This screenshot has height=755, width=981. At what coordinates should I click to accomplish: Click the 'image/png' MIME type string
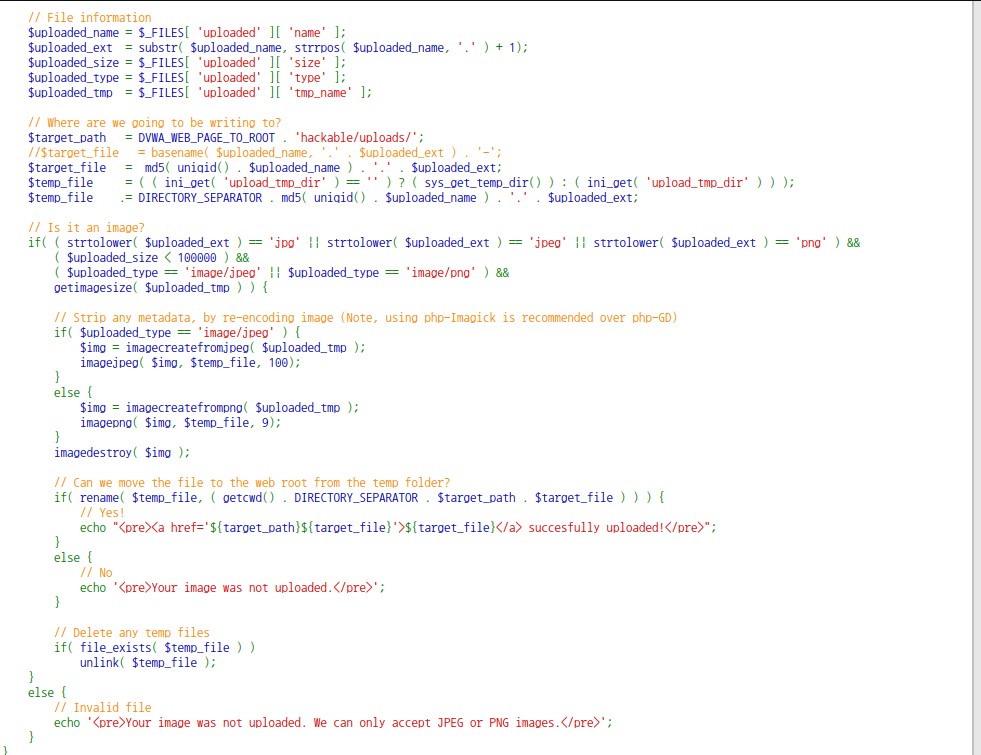(440, 273)
